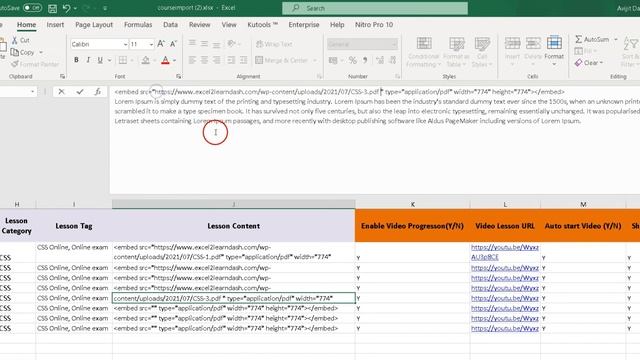This screenshot has height=360, width=640.
Task: Open the Enterprise ribbon tab
Action: pos(304,25)
